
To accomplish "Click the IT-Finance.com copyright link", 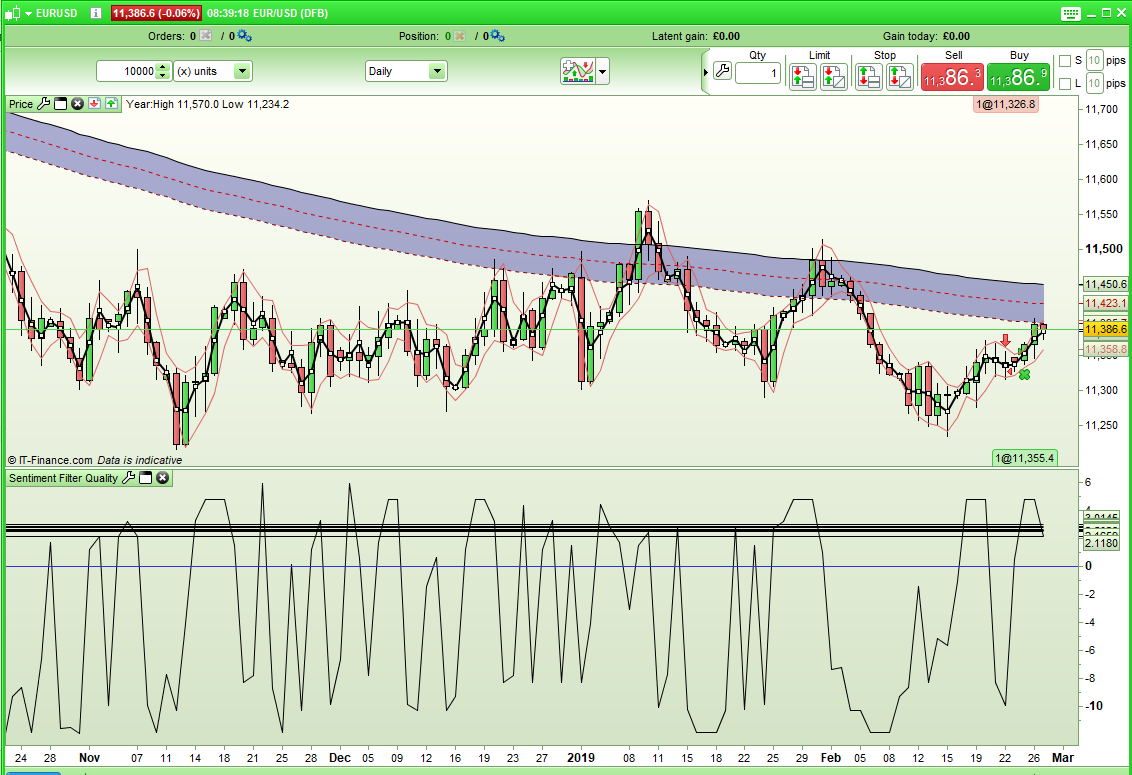I will pos(50,460).
